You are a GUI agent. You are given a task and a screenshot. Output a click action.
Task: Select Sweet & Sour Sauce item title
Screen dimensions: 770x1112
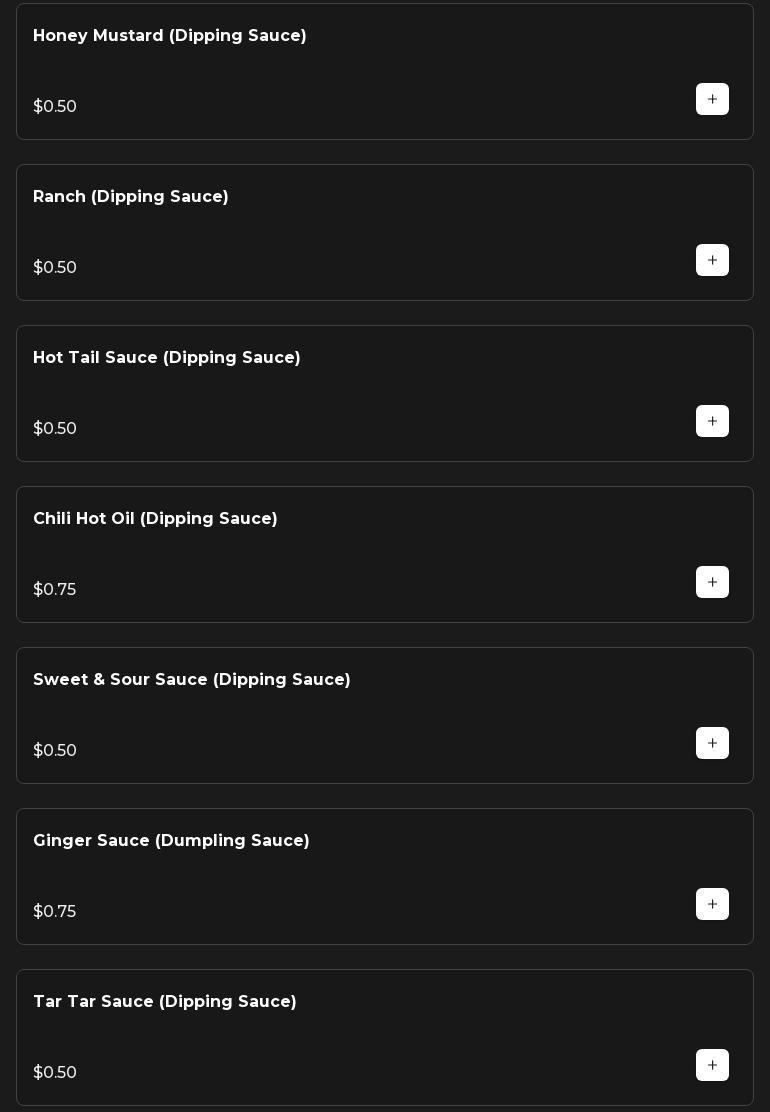click(x=192, y=680)
